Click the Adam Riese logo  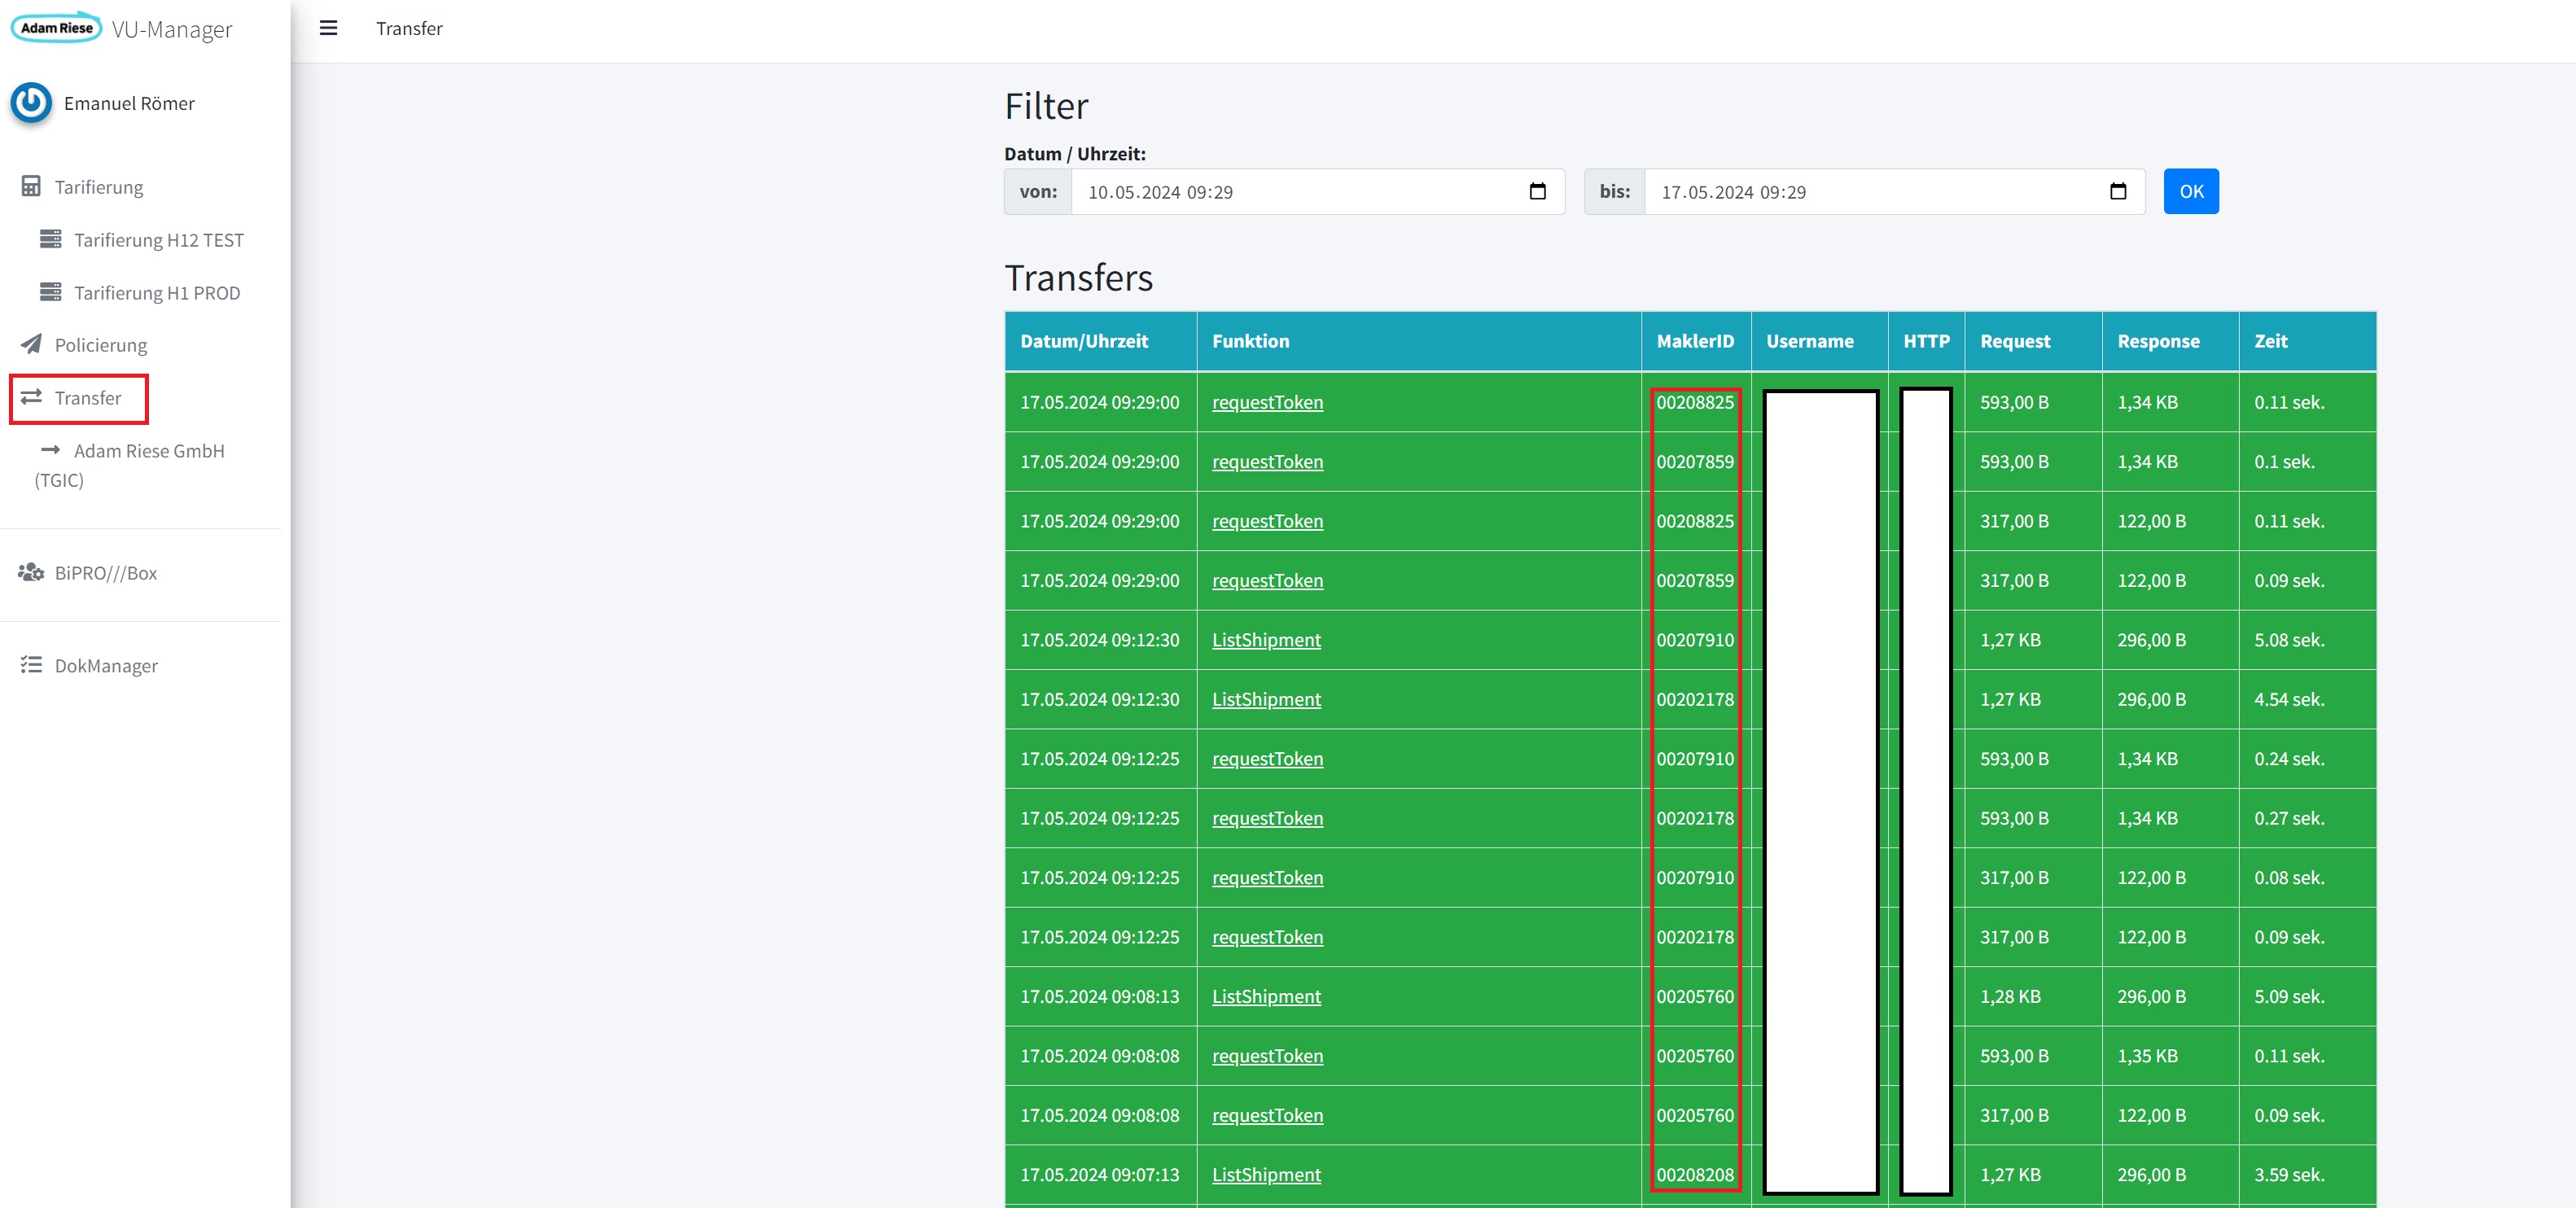57,27
